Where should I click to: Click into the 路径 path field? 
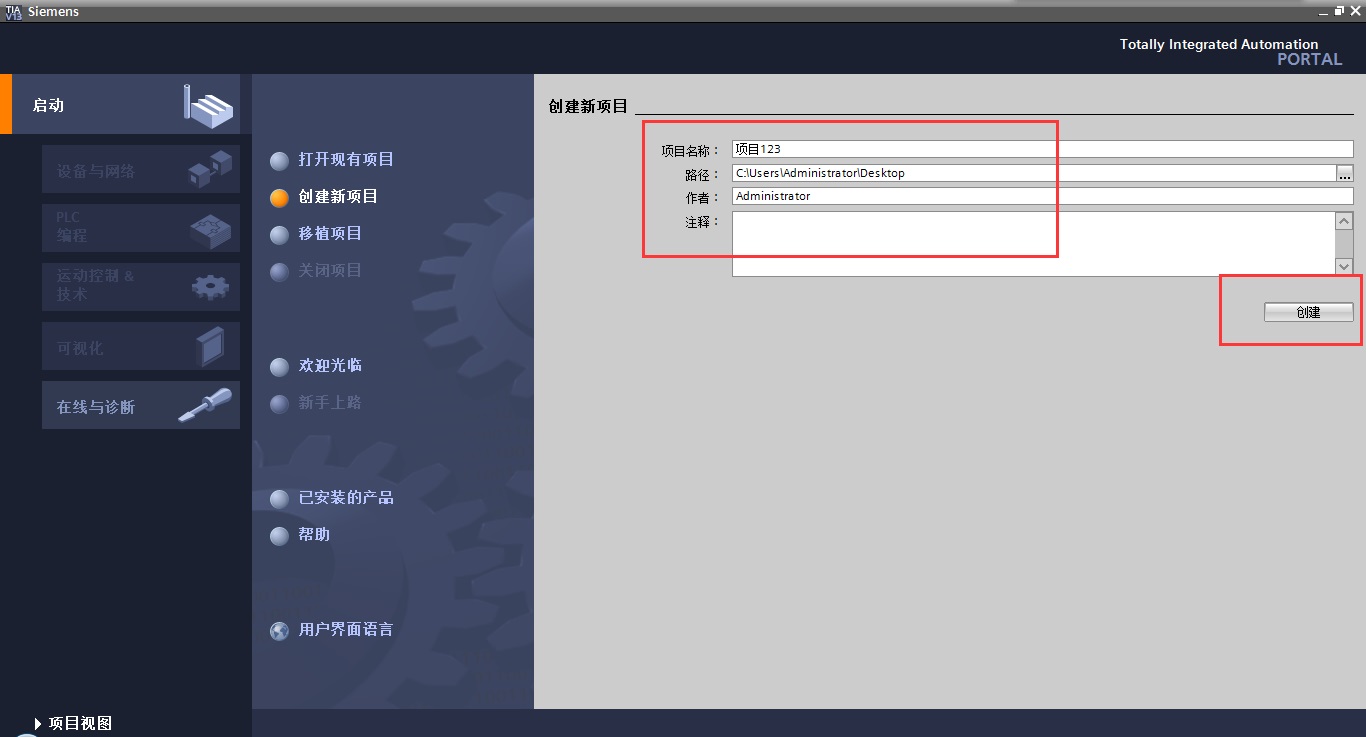click(x=1034, y=173)
